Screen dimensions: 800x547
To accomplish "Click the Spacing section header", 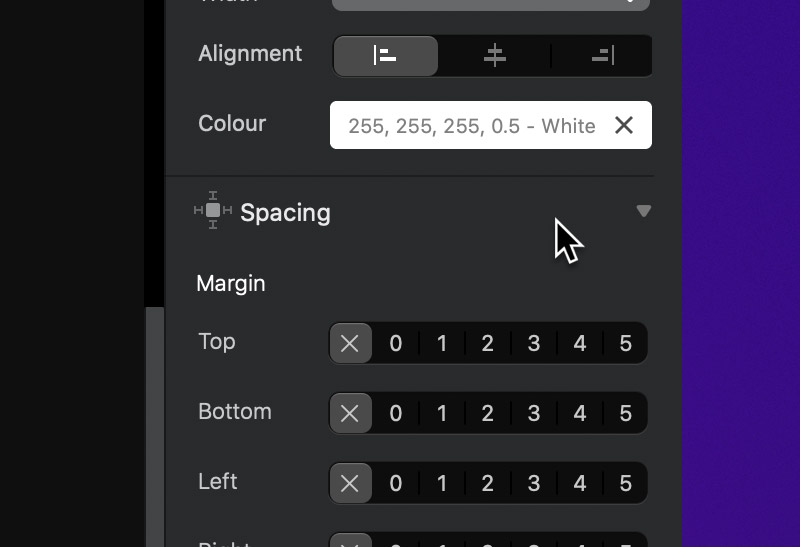I will 422,212.
